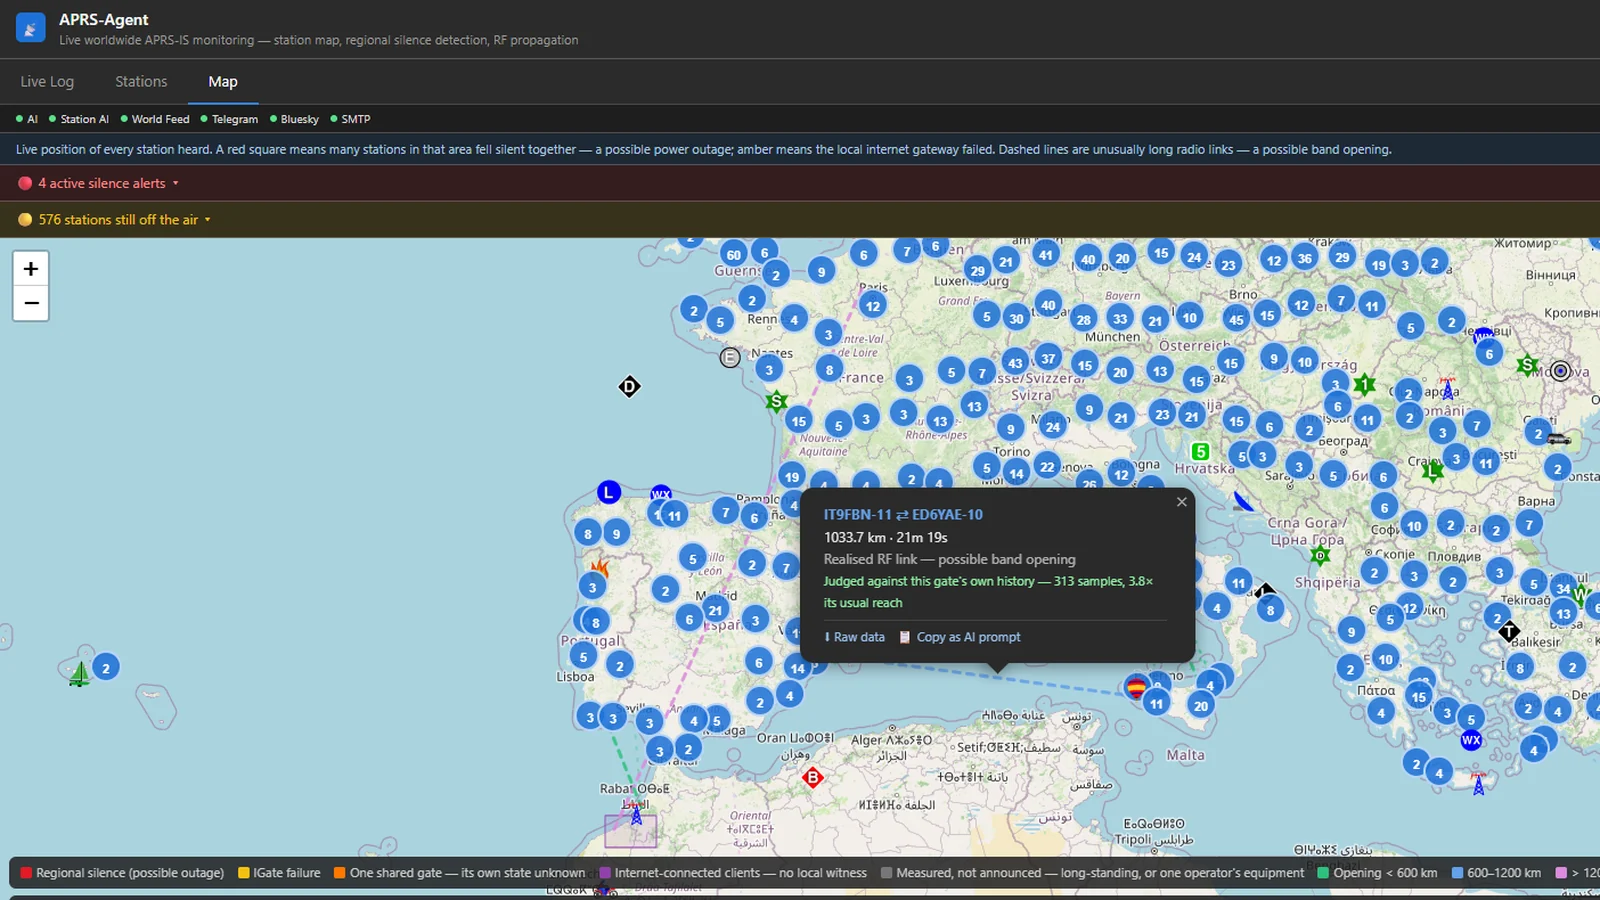
Task: Click the red Regional silence legend swatch
Action: 26,873
